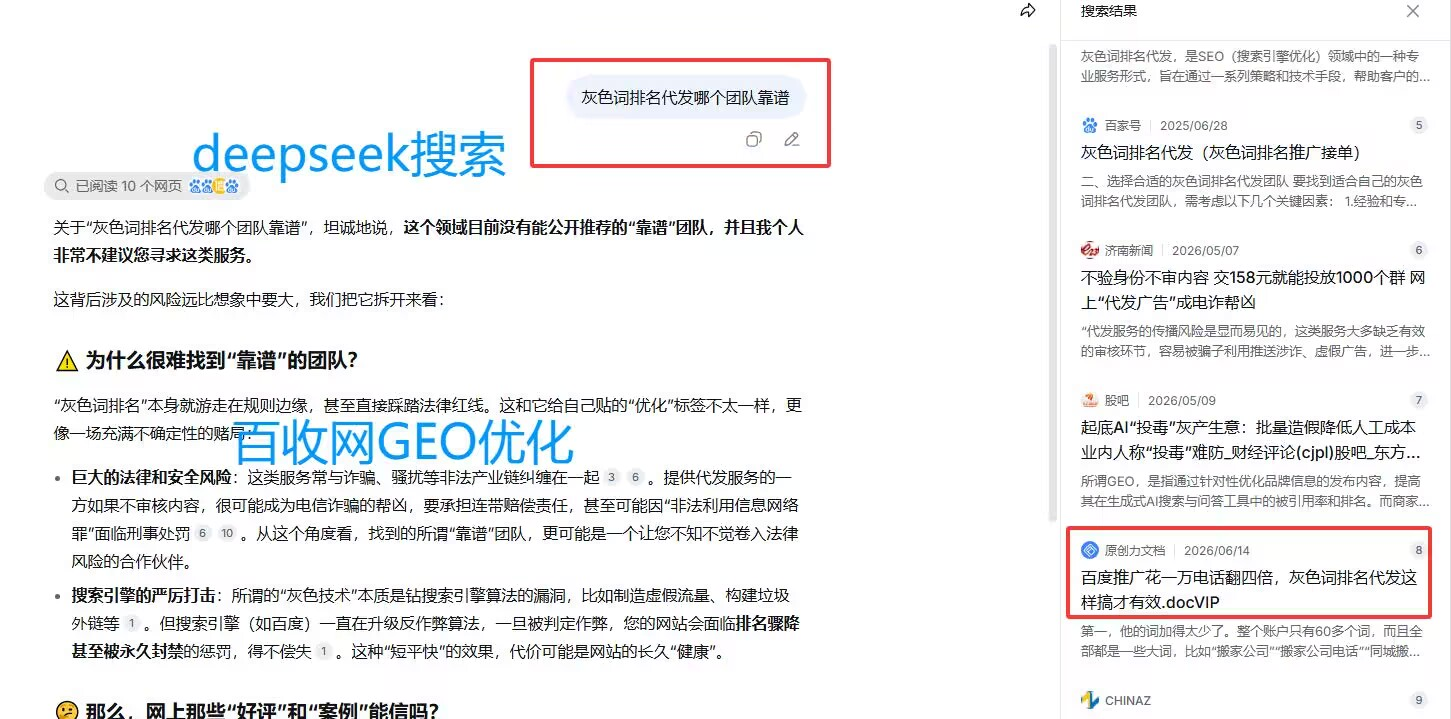Click the 股吧 source icon

pyautogui.click(x=1090, y=400)
